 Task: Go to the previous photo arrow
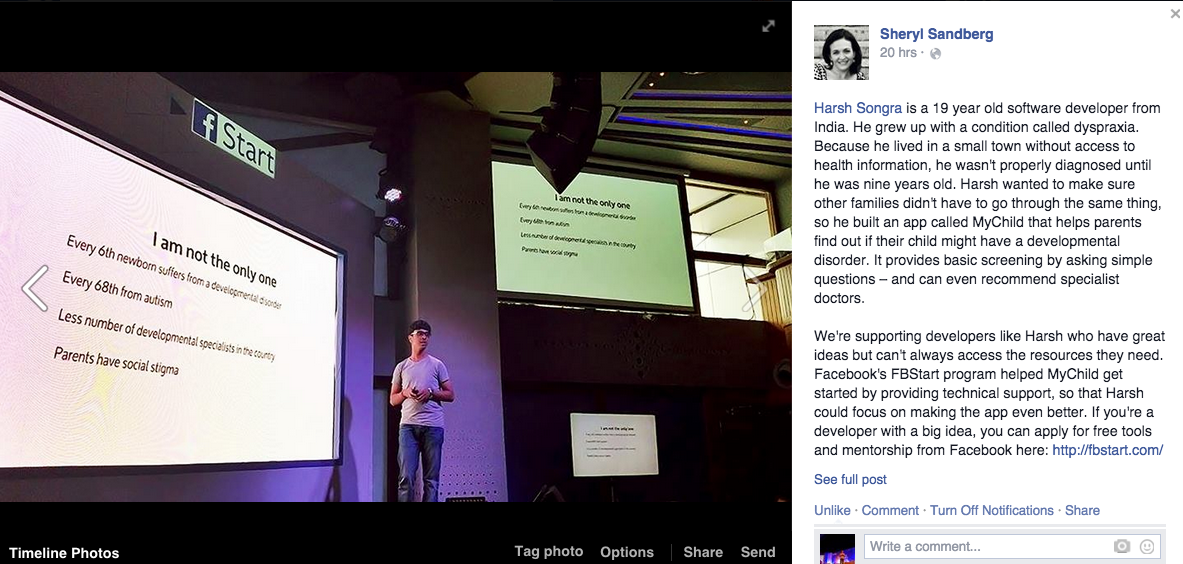35,288
